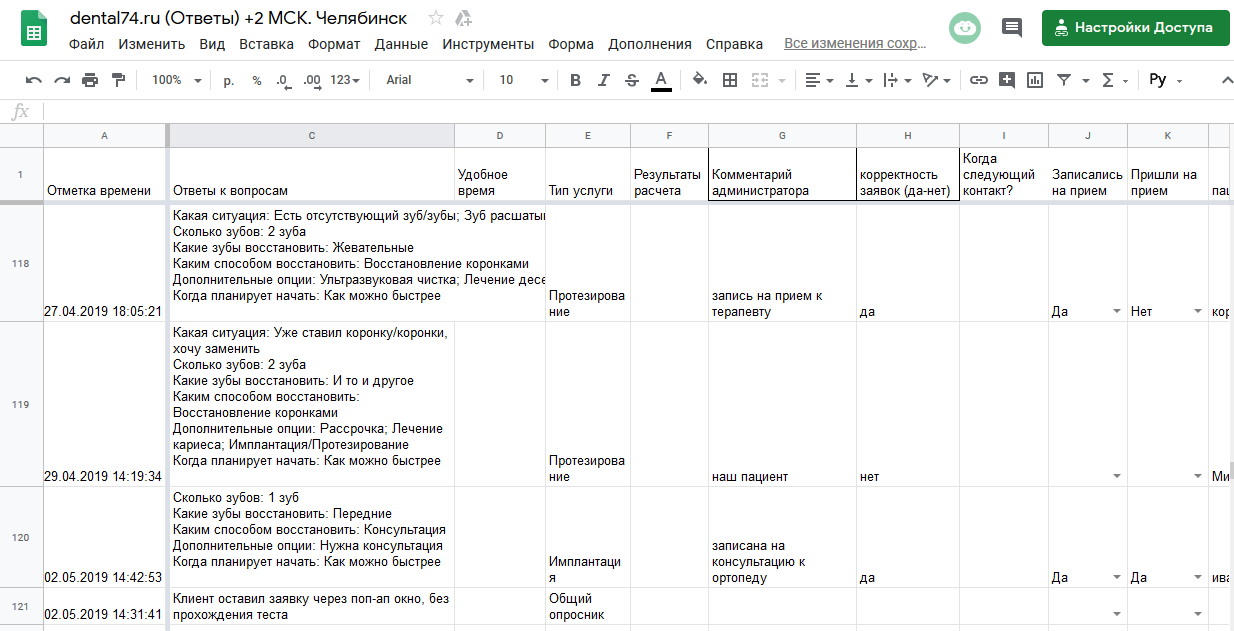Screen dimensions: 1234x631
Task: Open text wrapping options
Action: [x=896, y=80]
